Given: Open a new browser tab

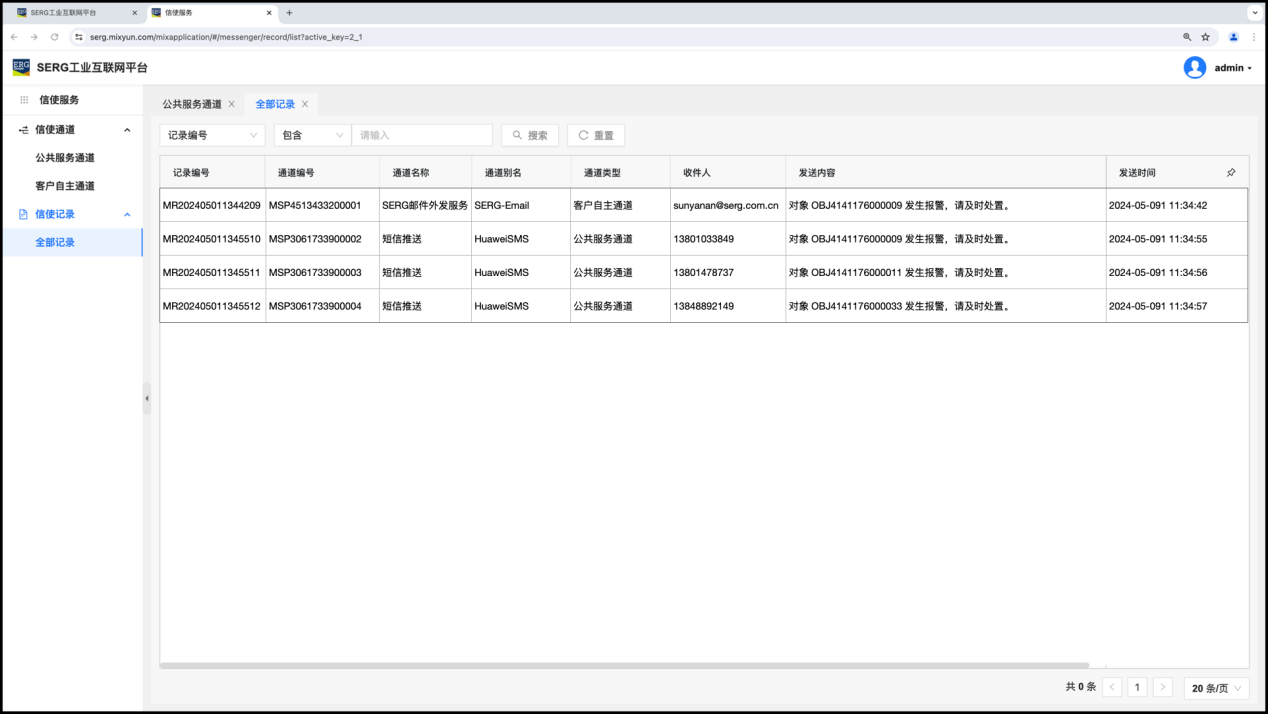Looking at the screenshot, I should tap(290, 13).
